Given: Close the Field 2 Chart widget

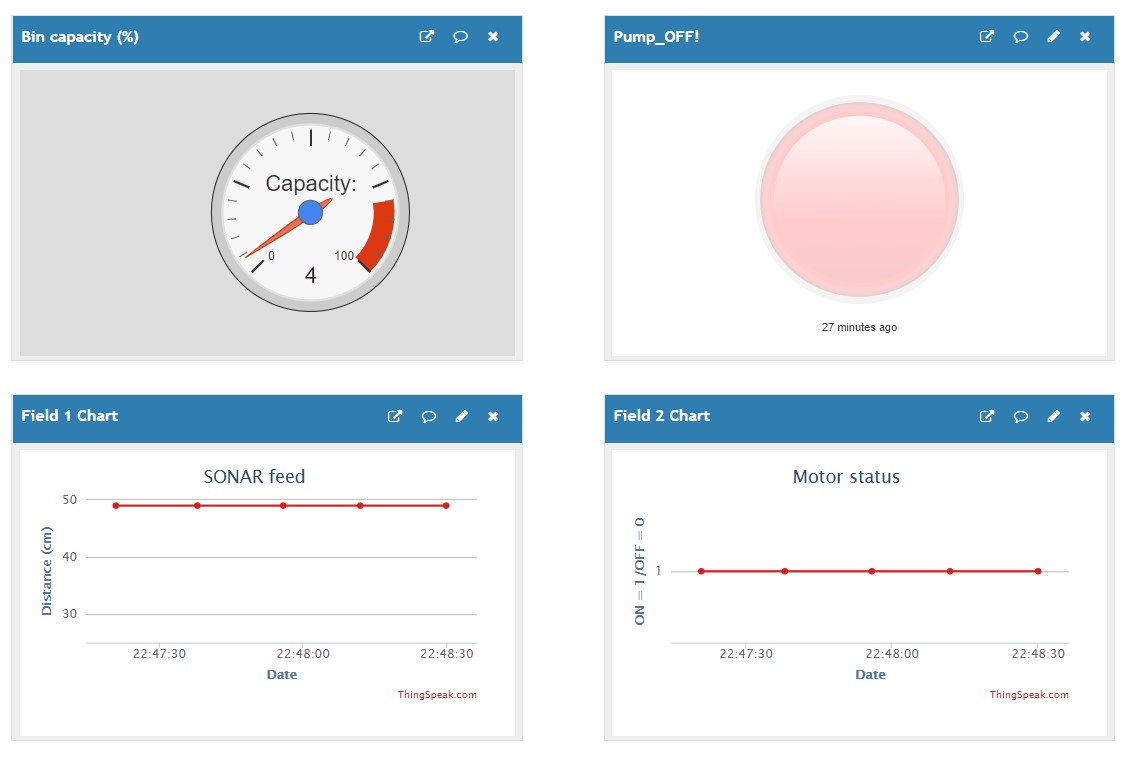Looking at the screenshot, I should pos(1085,416).
